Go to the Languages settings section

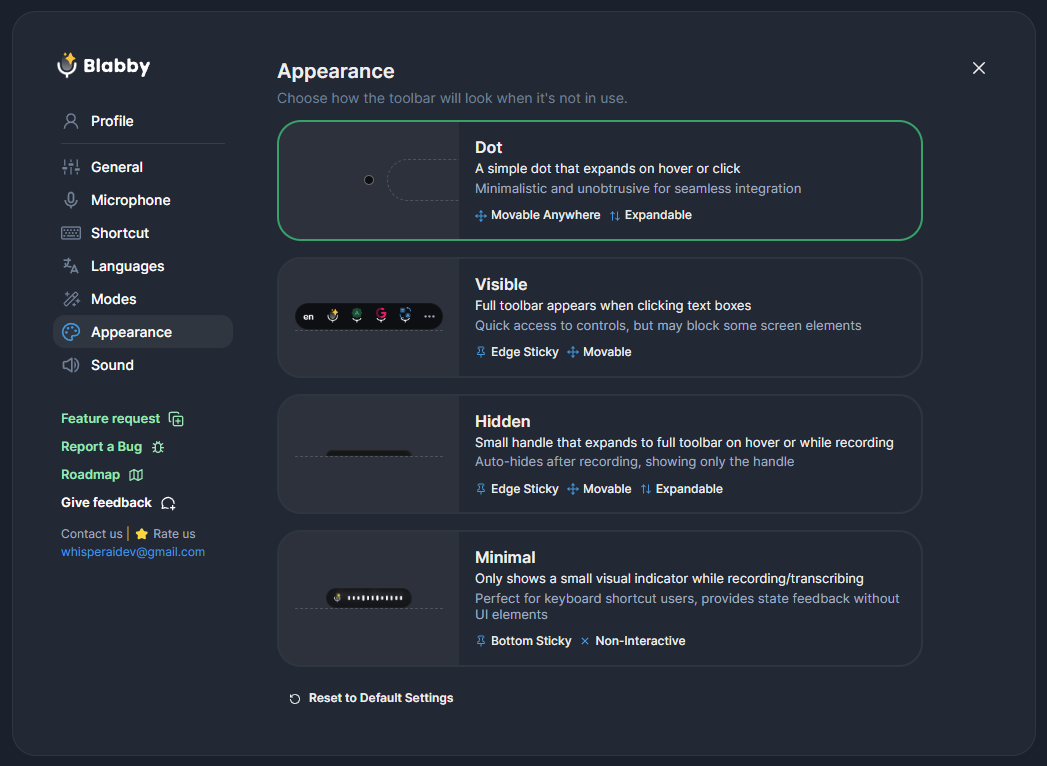pos(127,266)
